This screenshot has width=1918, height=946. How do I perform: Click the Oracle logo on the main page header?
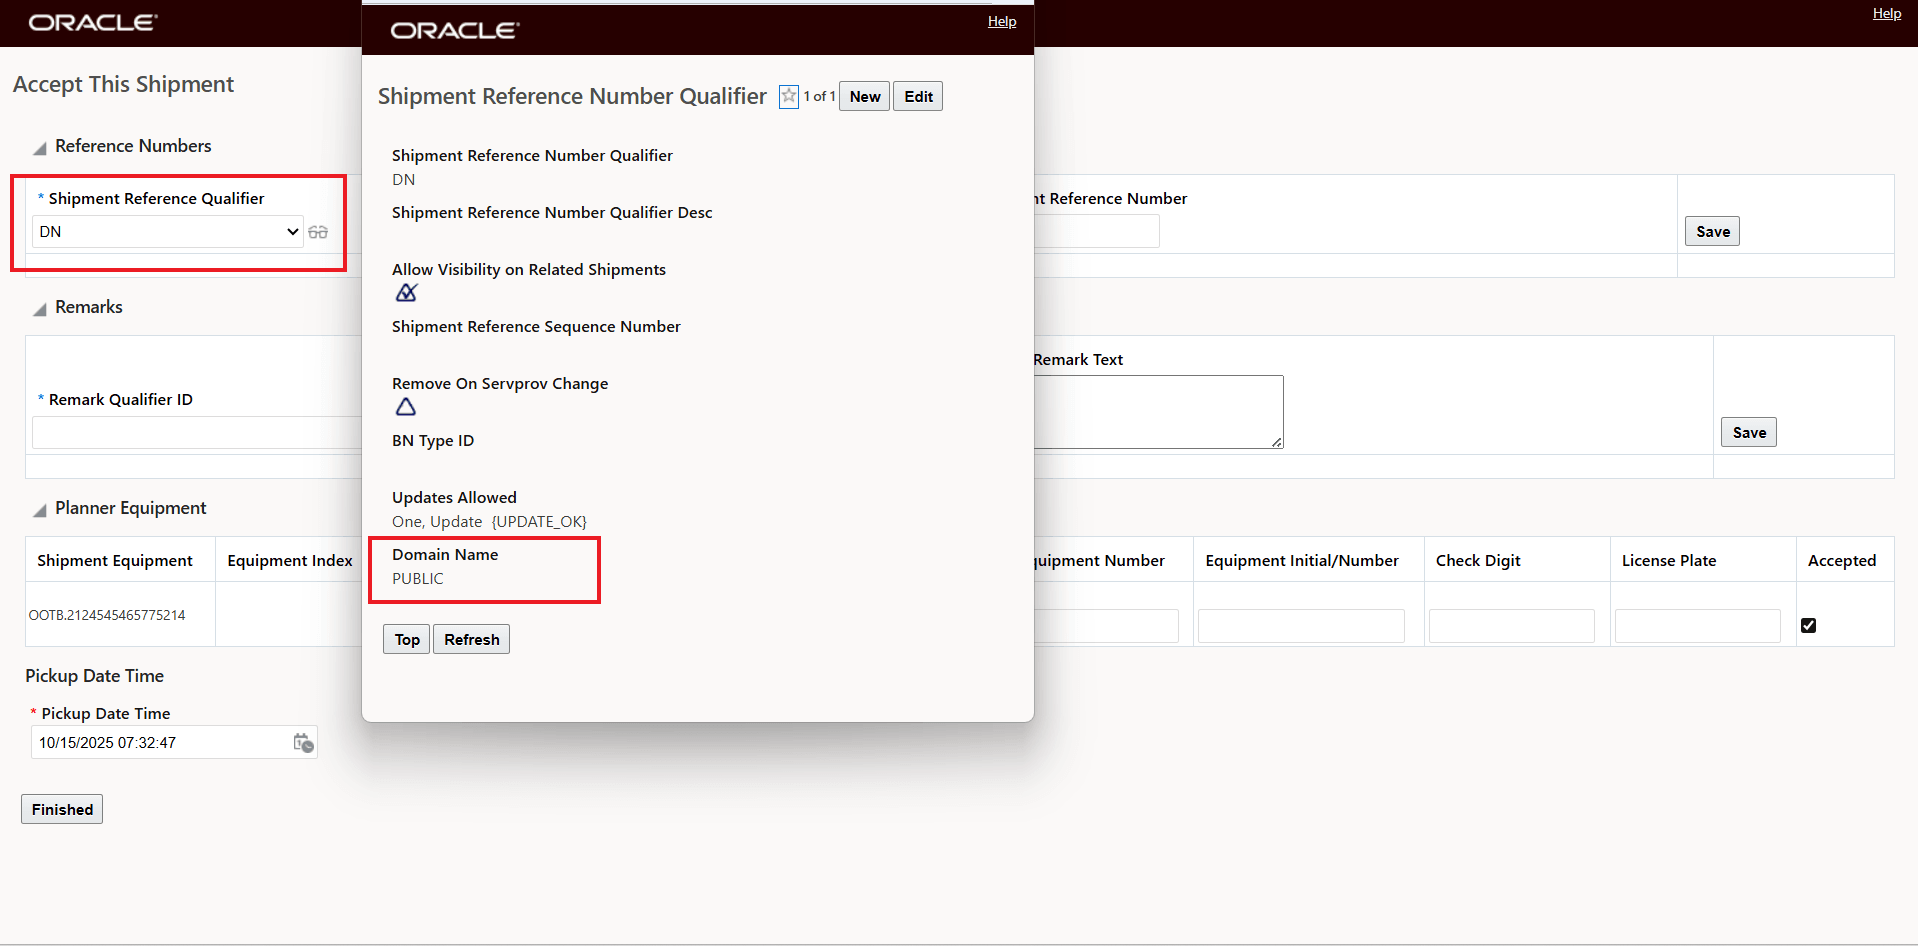92,21
